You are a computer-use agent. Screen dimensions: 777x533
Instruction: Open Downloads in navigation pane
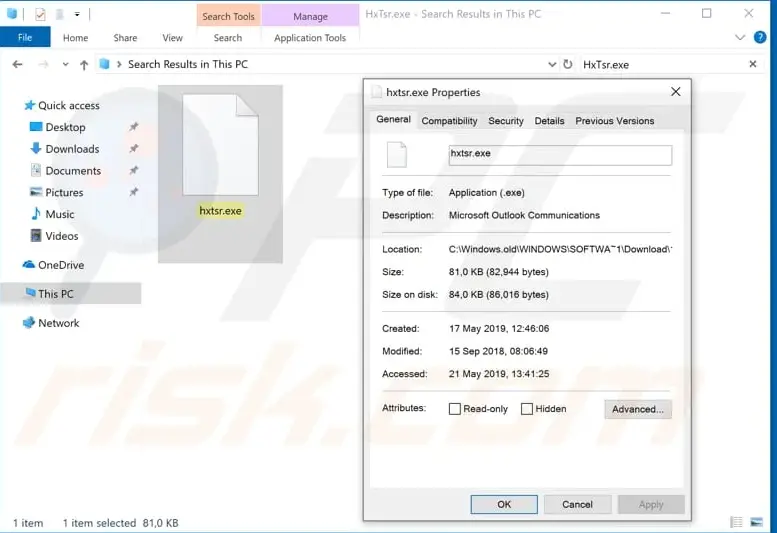pyautogui.click(x=72, y=149)
